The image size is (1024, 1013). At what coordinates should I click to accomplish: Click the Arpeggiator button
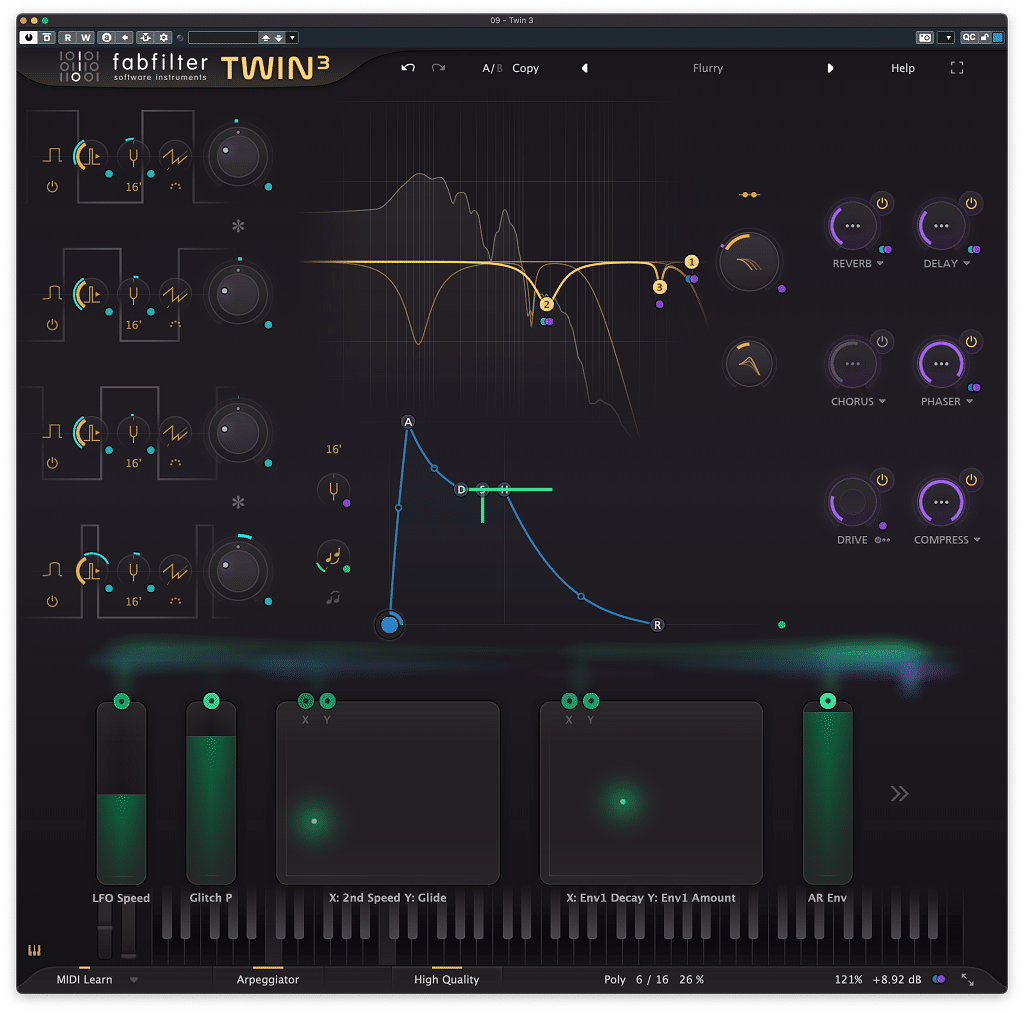click(268, 980)
